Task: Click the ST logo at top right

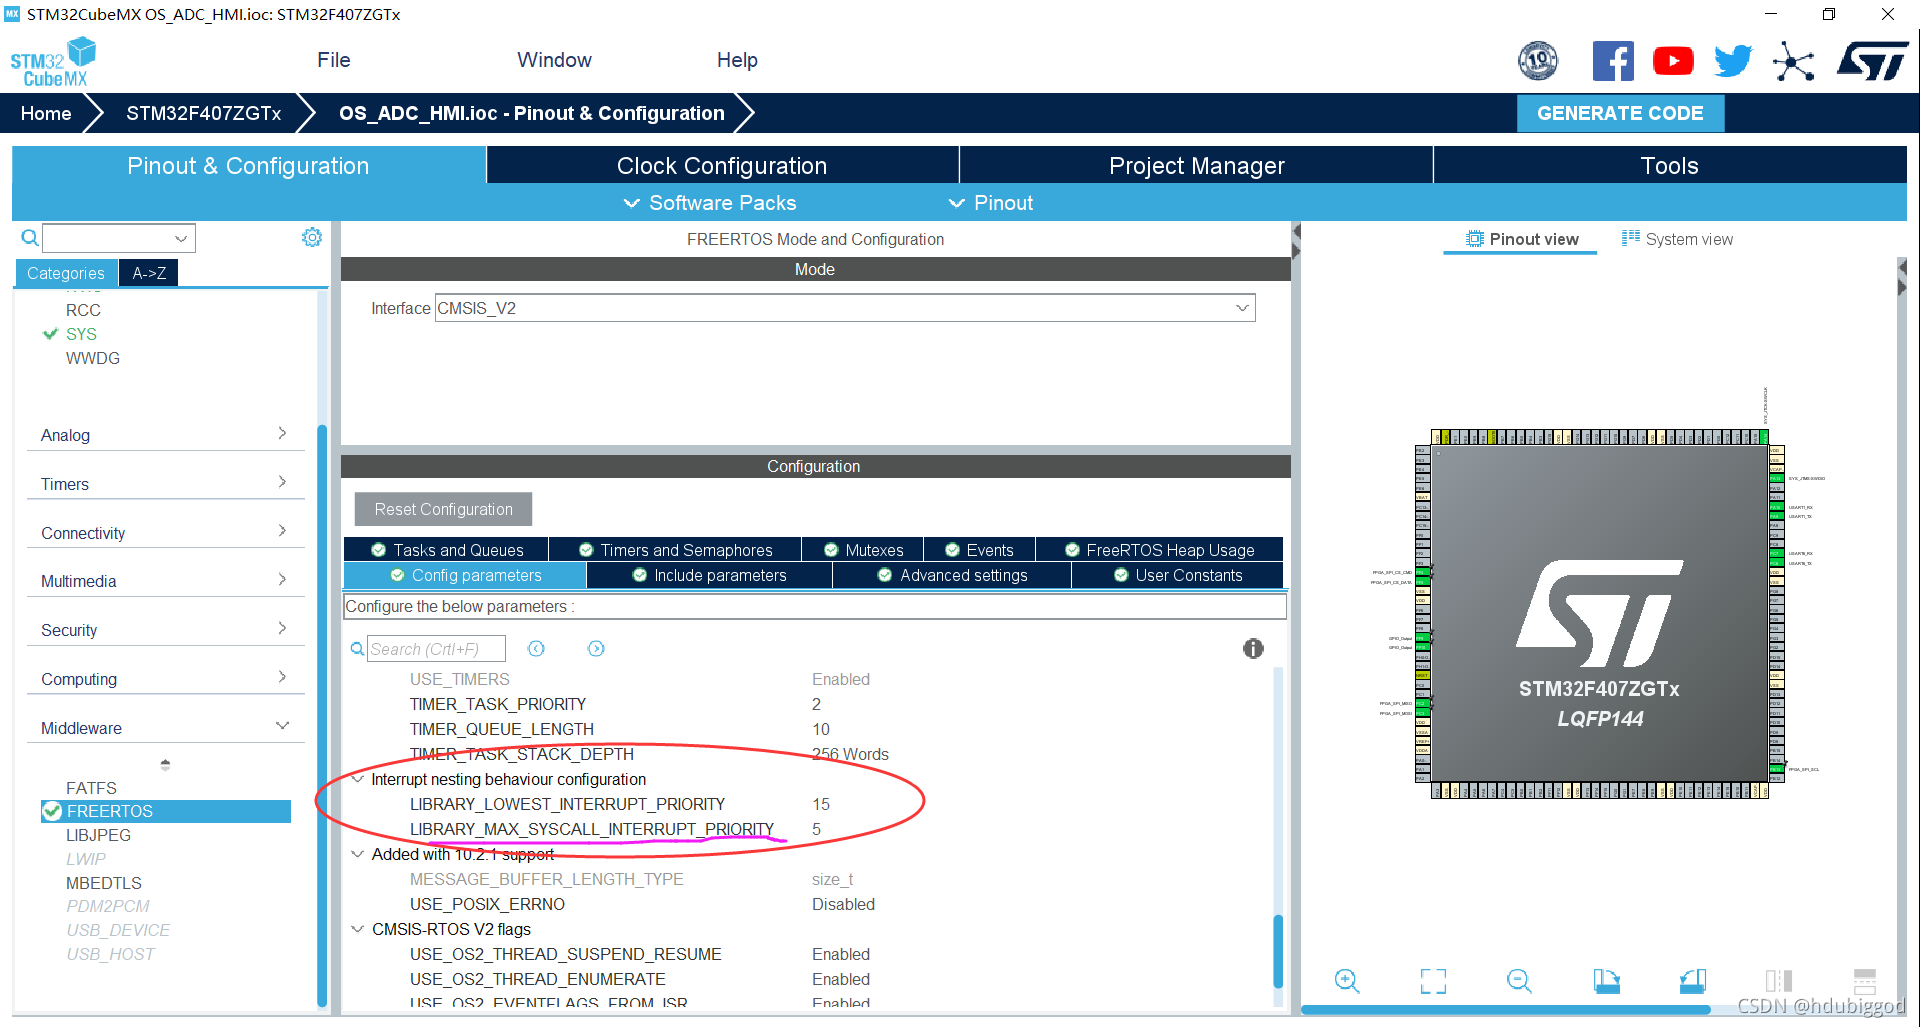Action: (x=1872, y=61)
